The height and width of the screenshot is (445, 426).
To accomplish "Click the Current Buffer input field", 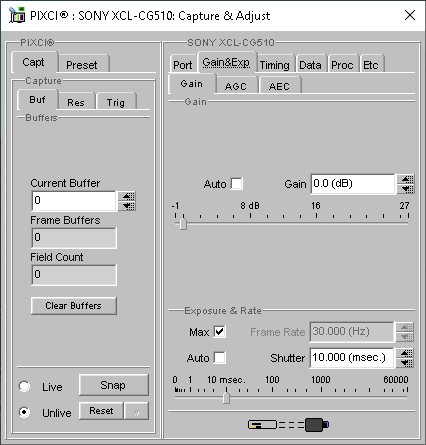I will coord(74,201).
